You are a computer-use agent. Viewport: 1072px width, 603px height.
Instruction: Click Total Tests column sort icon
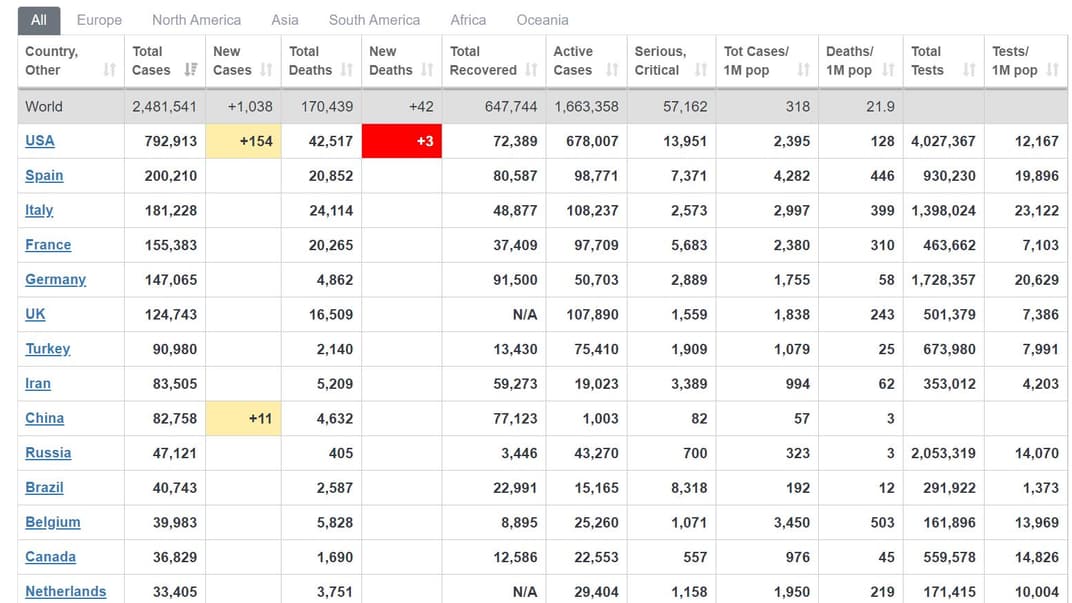(x=969, y=70)
